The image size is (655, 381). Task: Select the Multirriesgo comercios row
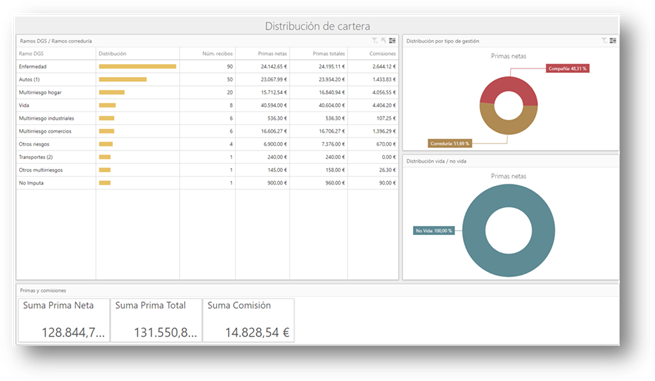pyautogui.click(x=207, y=131)
